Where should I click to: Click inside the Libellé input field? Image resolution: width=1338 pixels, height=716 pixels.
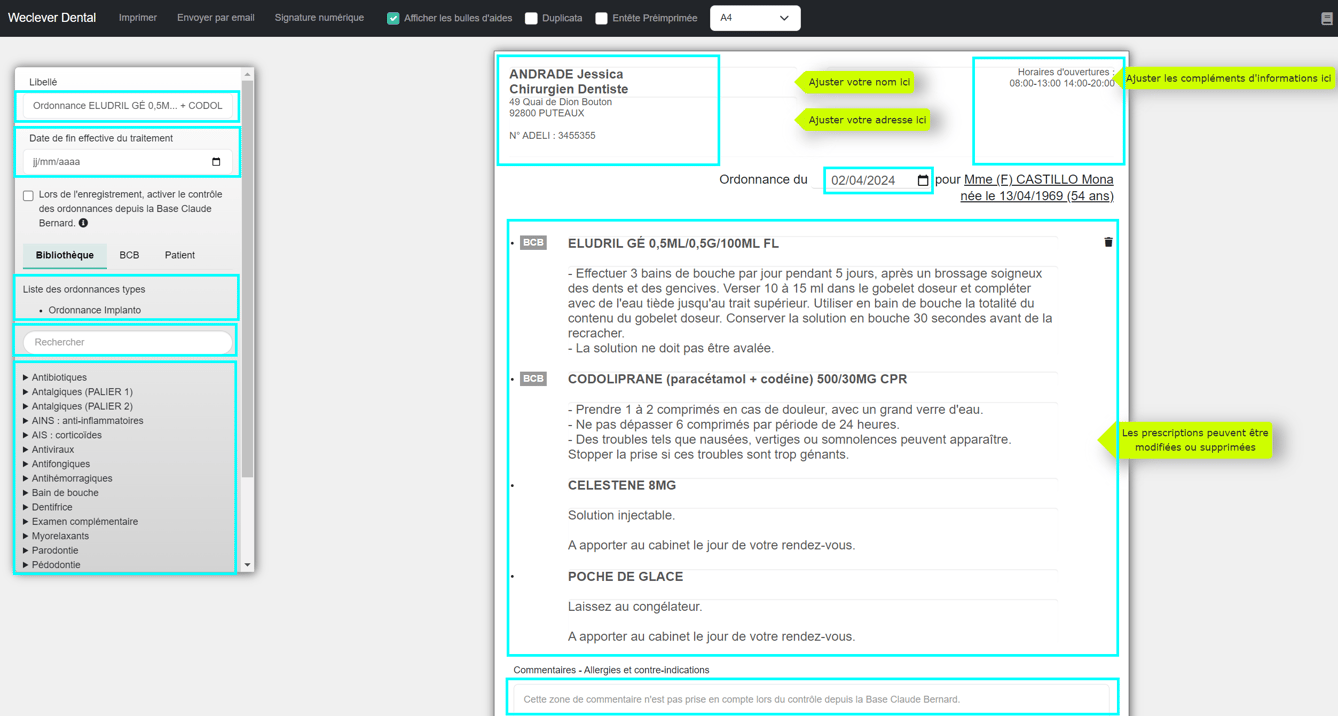128,106
